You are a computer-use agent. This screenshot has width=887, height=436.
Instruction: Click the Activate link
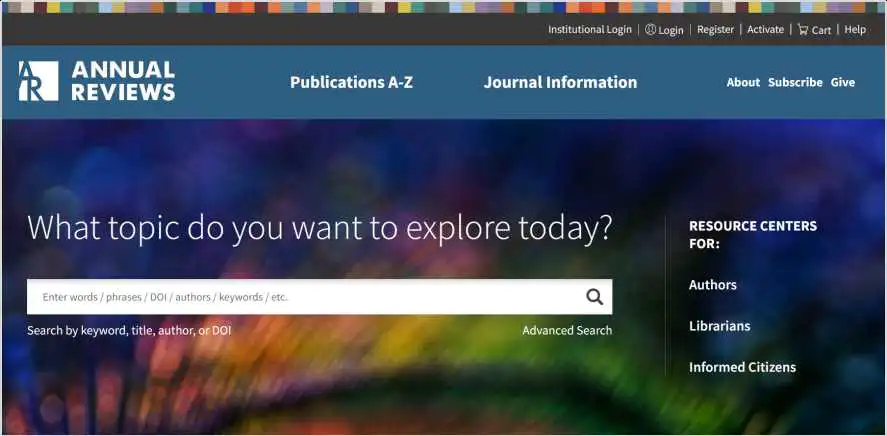click(765, 29)
